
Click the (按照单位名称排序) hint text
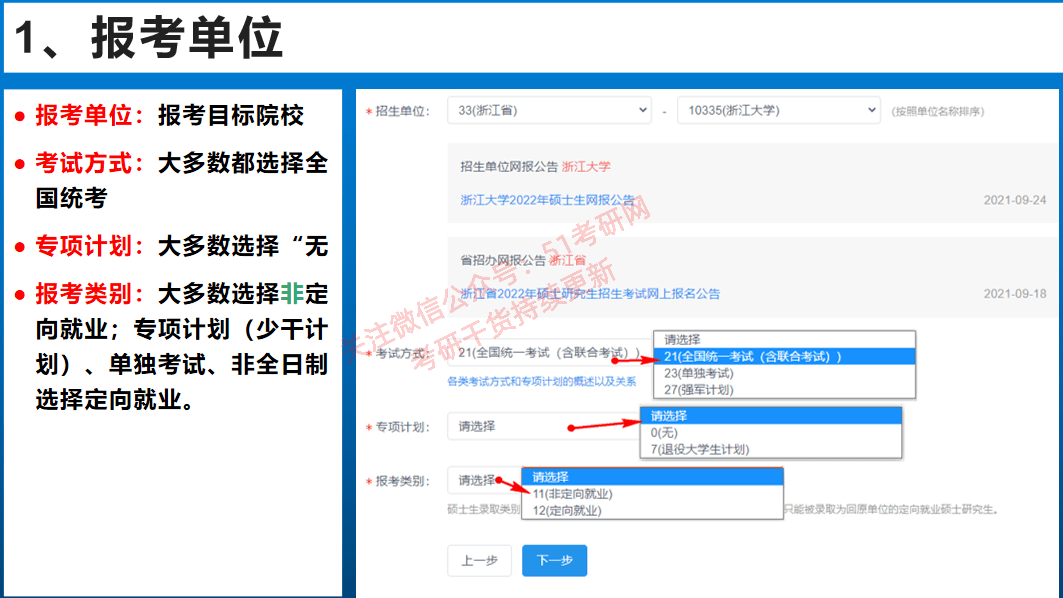point(938,111)
